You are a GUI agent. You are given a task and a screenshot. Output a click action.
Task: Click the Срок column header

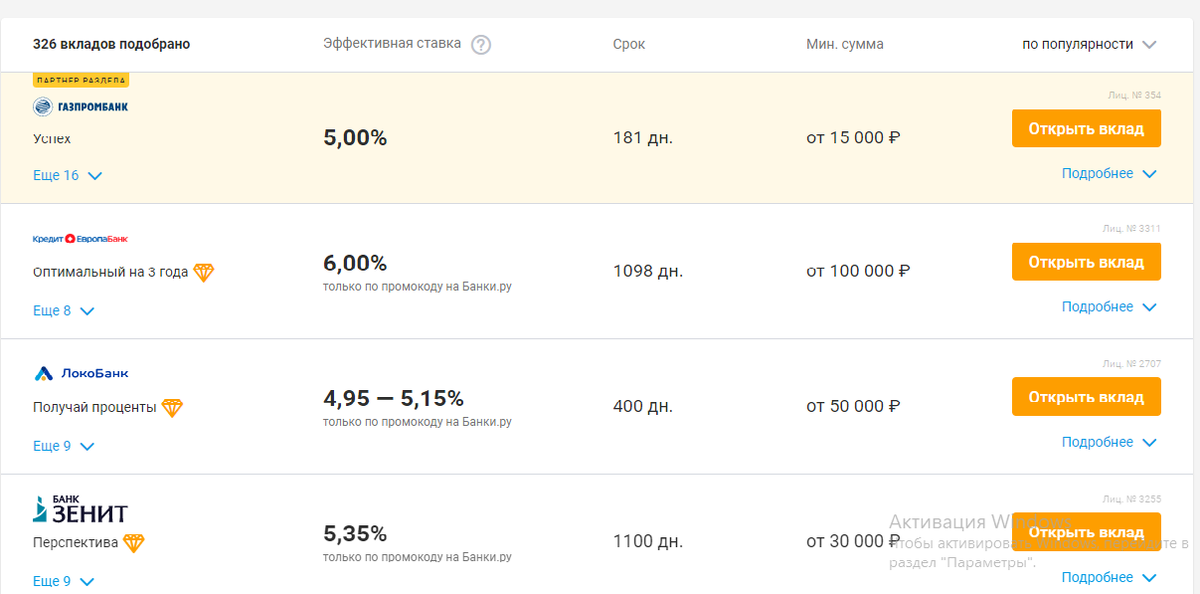click(x=629, y=45)
